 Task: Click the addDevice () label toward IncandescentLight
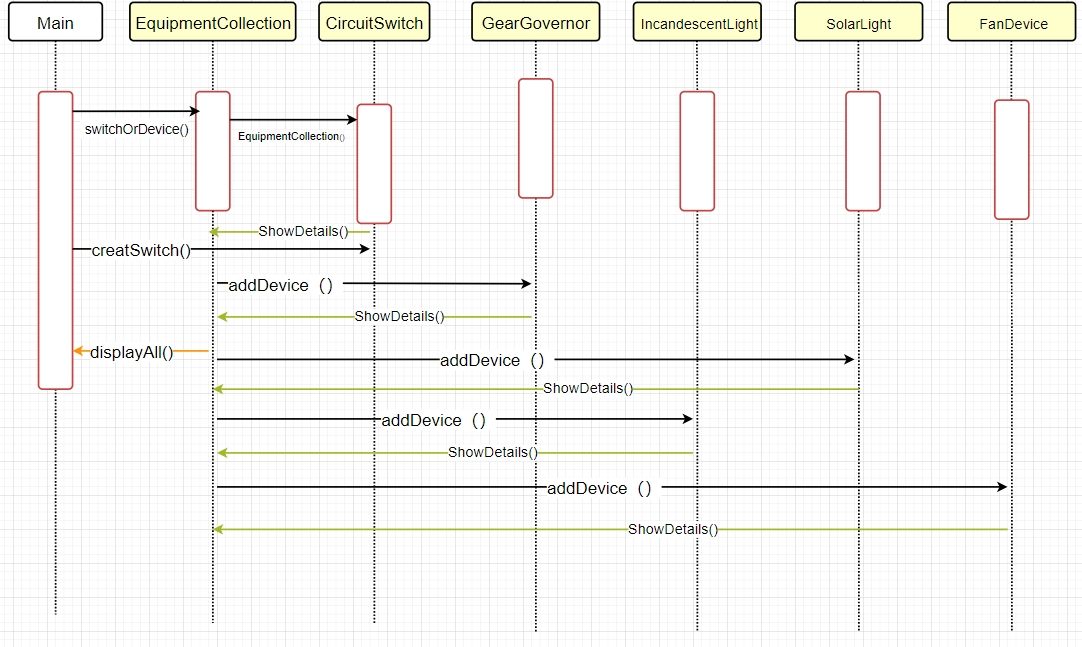[434, 420]
